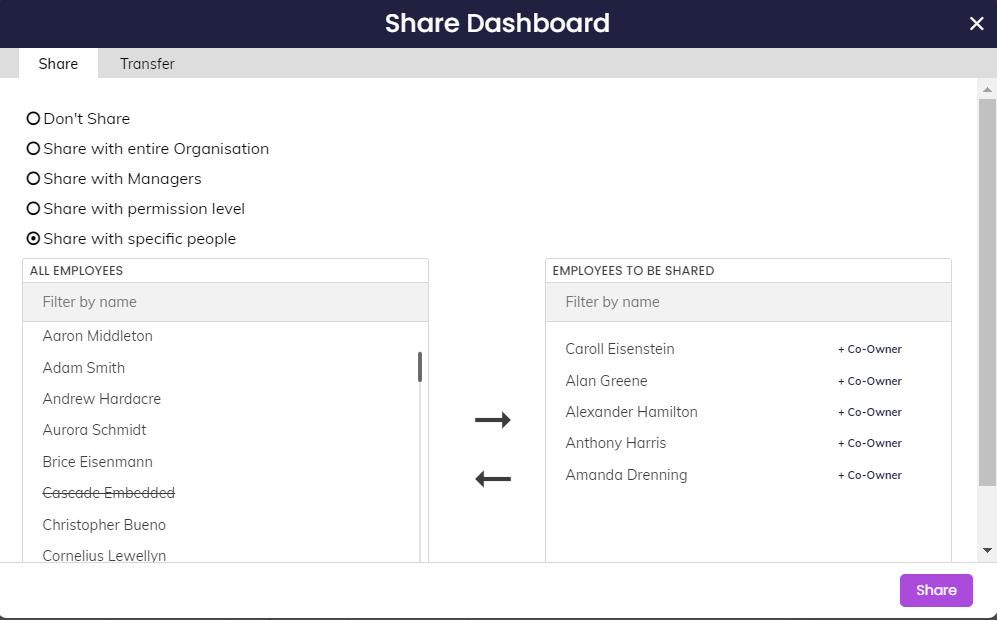This screenshot has width=997, height=620.
Task: Choose Share with entire Organisation
Action: coord(33,148)
